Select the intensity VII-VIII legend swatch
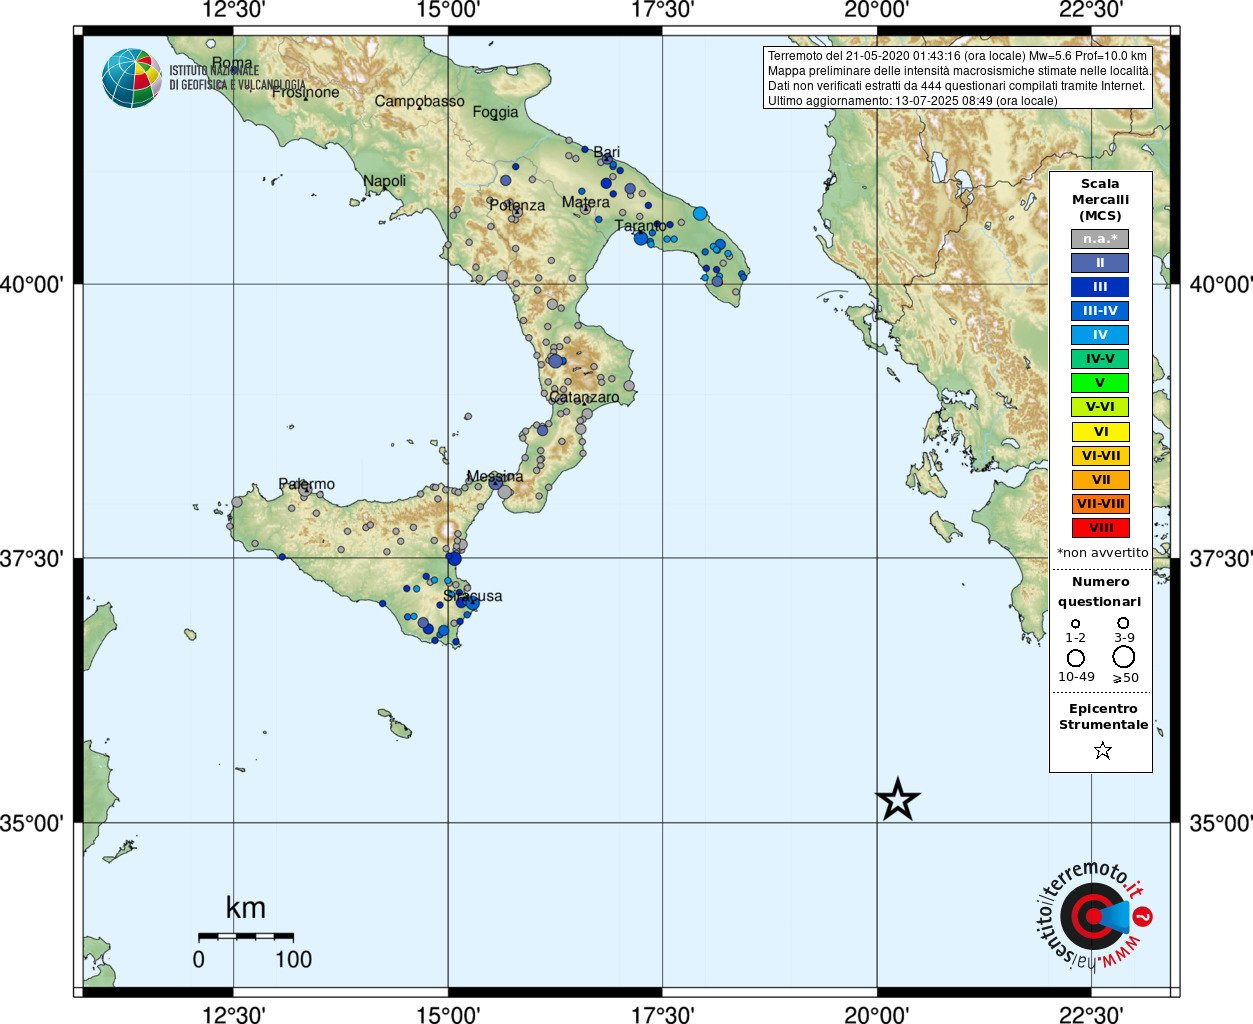Viewport: 1253px width, 1024px height. coord(1100,504)
